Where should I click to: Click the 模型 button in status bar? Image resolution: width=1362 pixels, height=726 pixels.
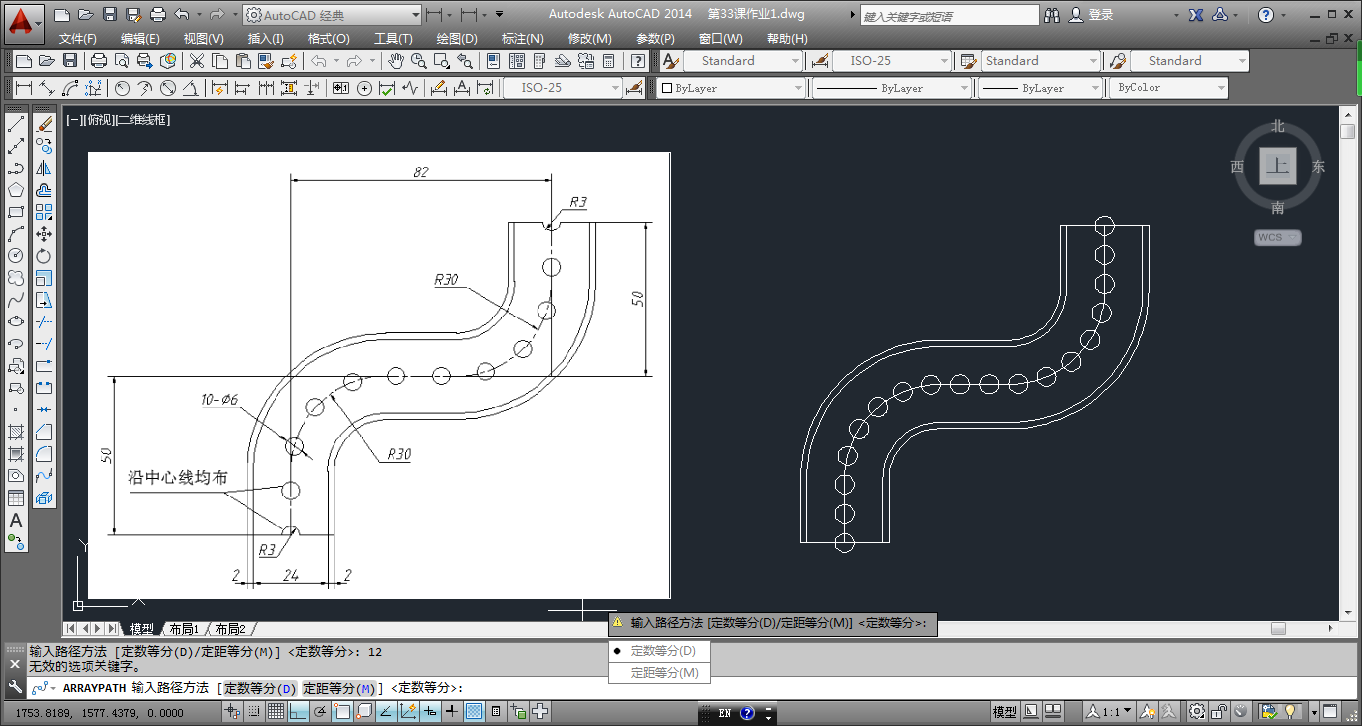click(1004, 712)
